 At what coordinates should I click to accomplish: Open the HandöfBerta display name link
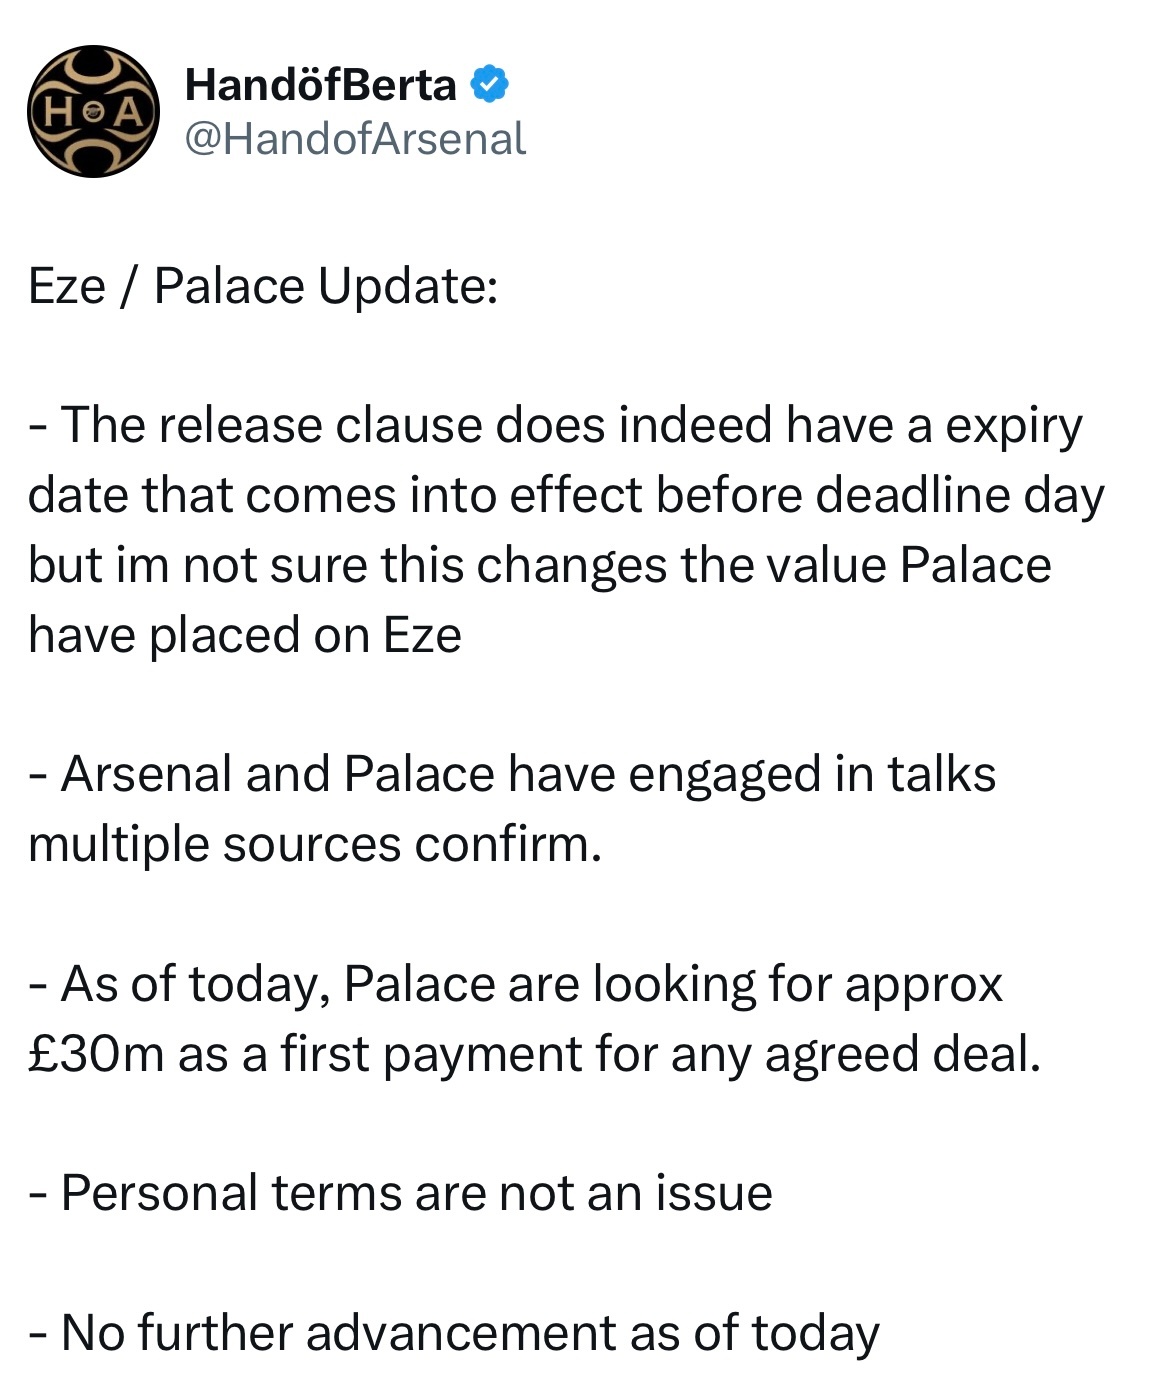321,85
